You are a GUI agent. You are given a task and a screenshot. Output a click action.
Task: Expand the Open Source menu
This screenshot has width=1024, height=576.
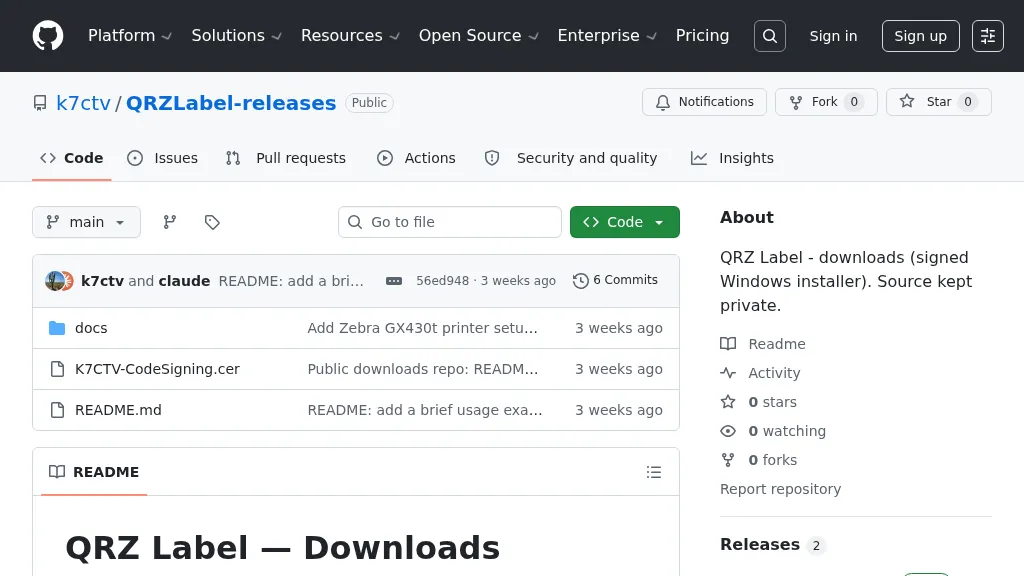pyautogui.click(x=479, y=35)
